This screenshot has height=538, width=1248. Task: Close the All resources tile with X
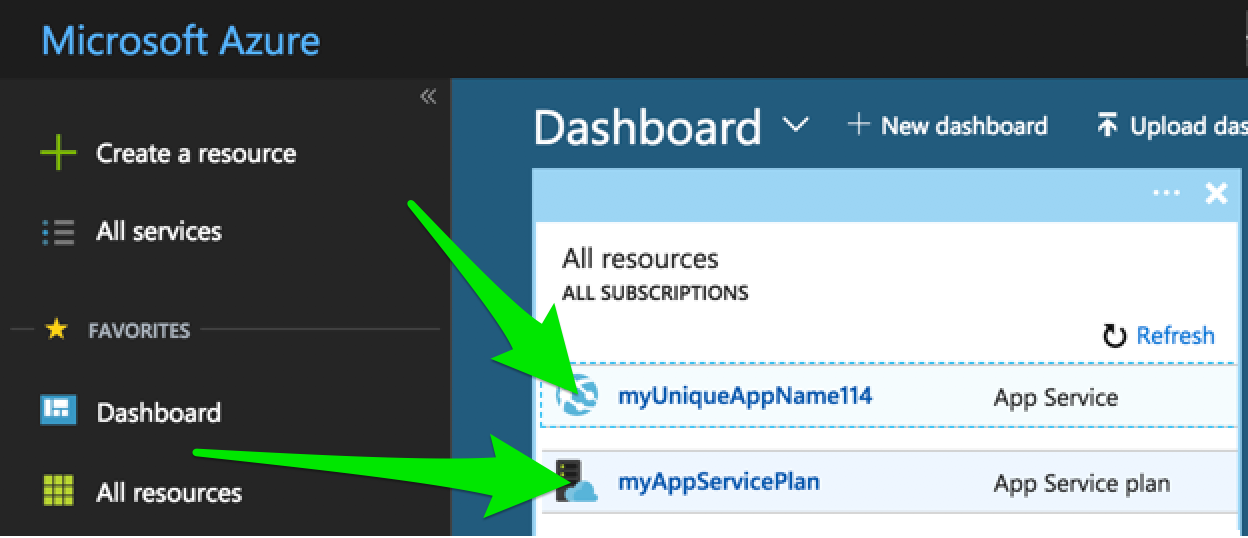coord(1216,193)
